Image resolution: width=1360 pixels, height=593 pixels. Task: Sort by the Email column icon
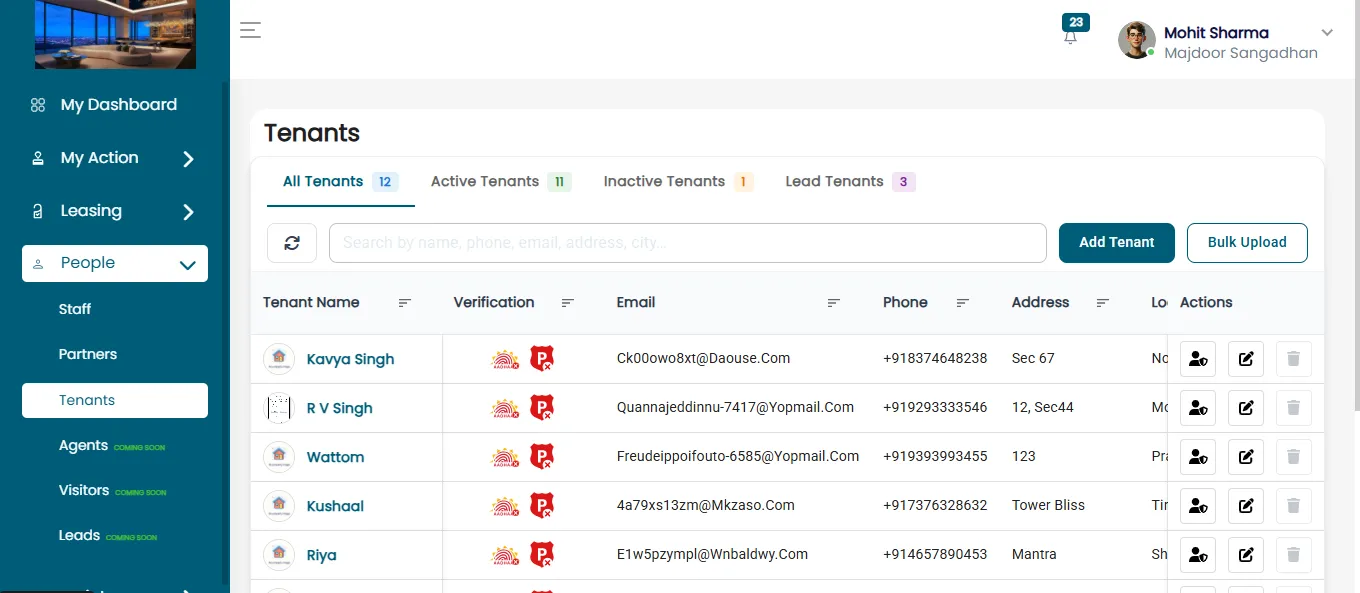833,303
